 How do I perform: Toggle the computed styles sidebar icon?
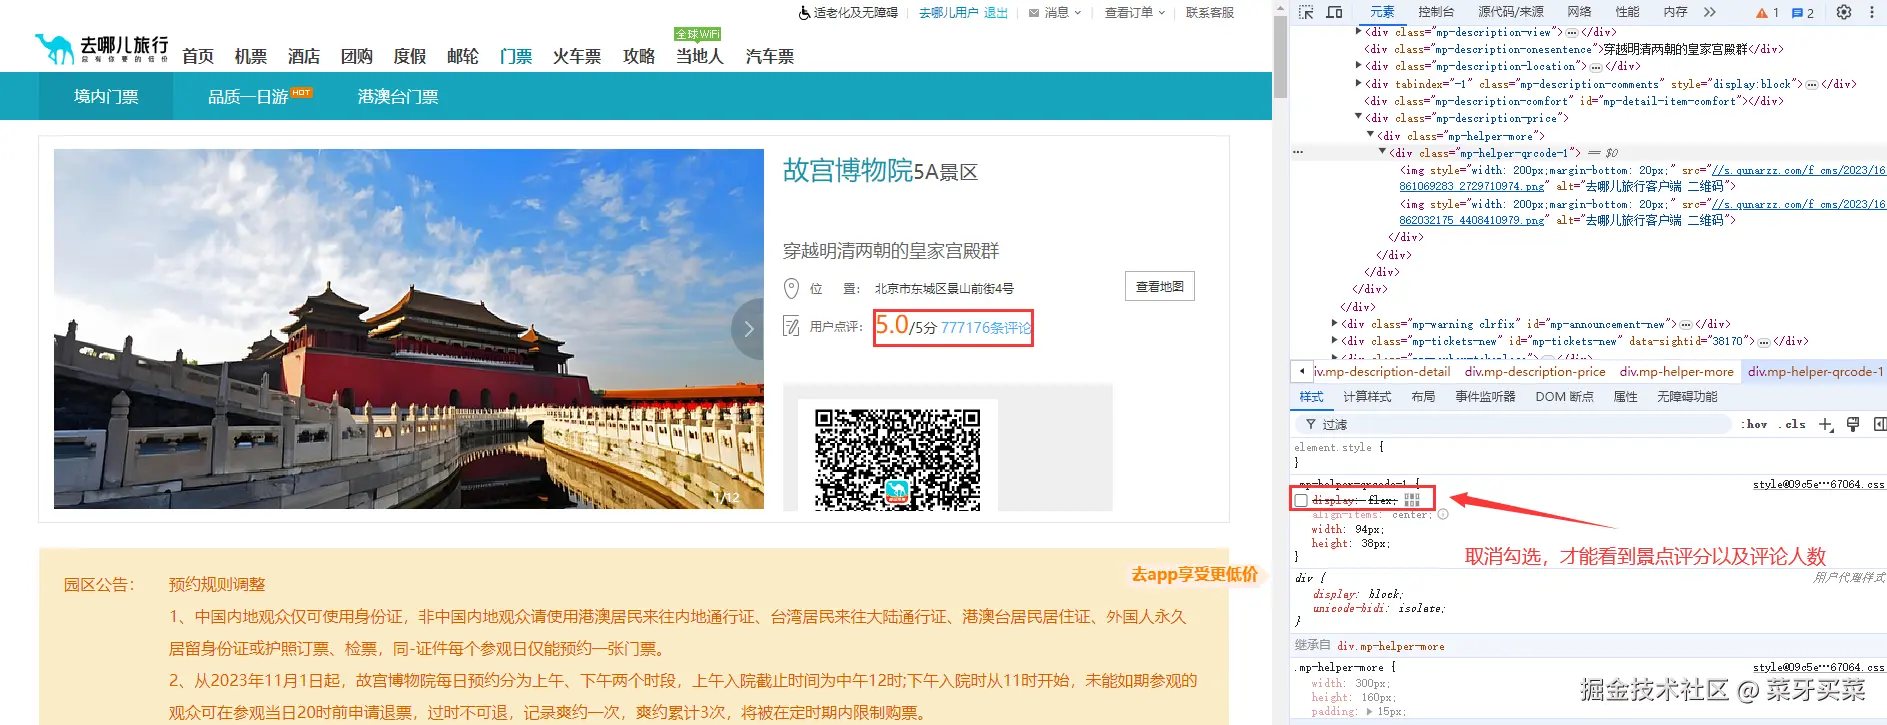[x=1880, y=424]
